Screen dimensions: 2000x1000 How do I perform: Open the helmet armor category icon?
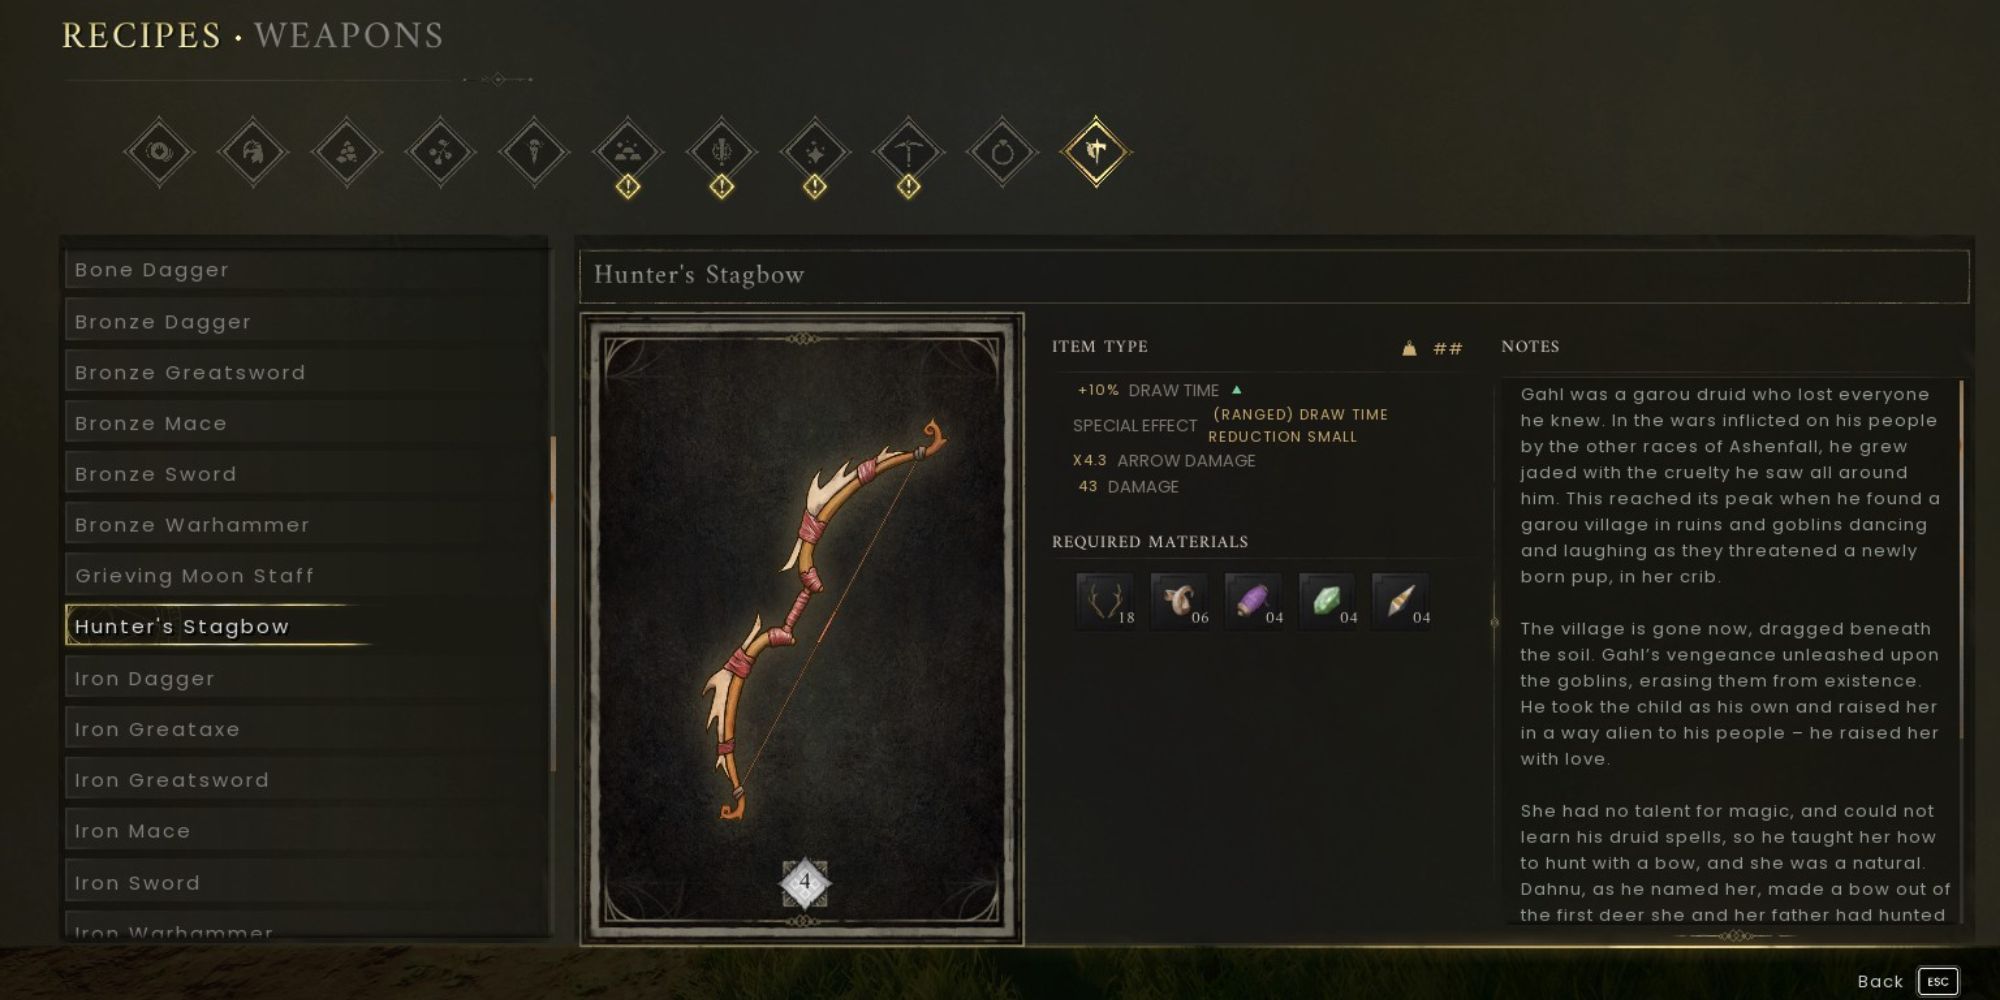click(x=253, y=153)
